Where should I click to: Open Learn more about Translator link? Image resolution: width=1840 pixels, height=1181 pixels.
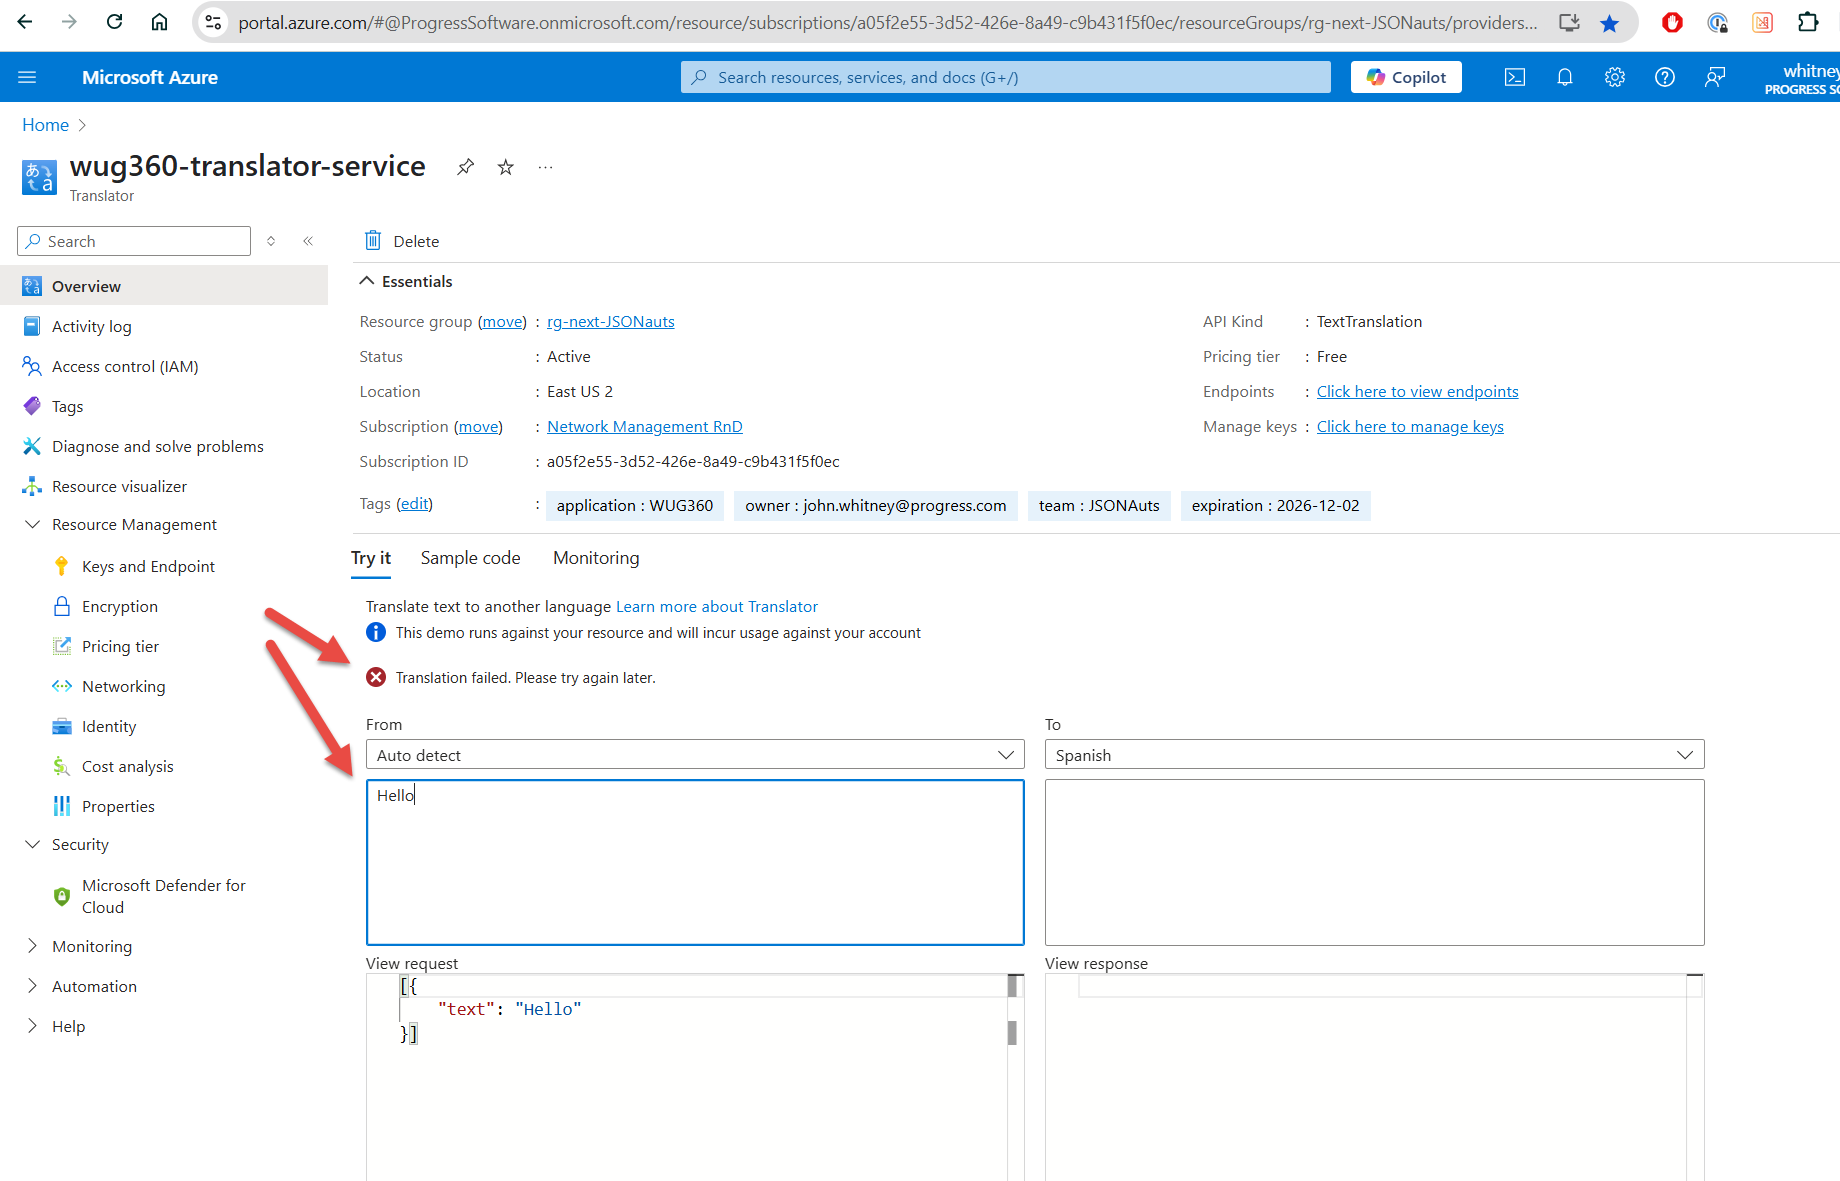click(x=717, y=606)
